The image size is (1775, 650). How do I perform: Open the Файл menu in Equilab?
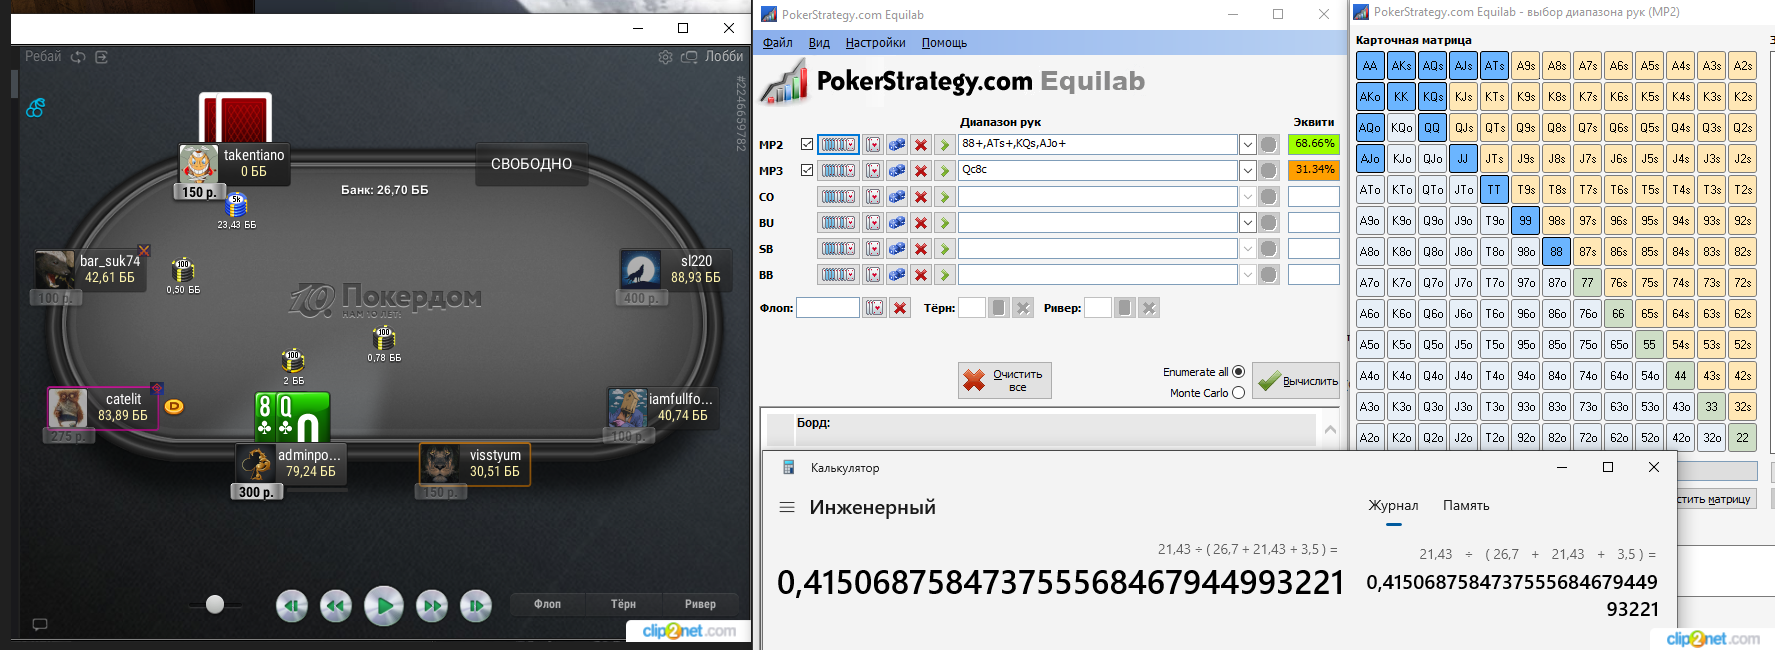tap(778, 43)
